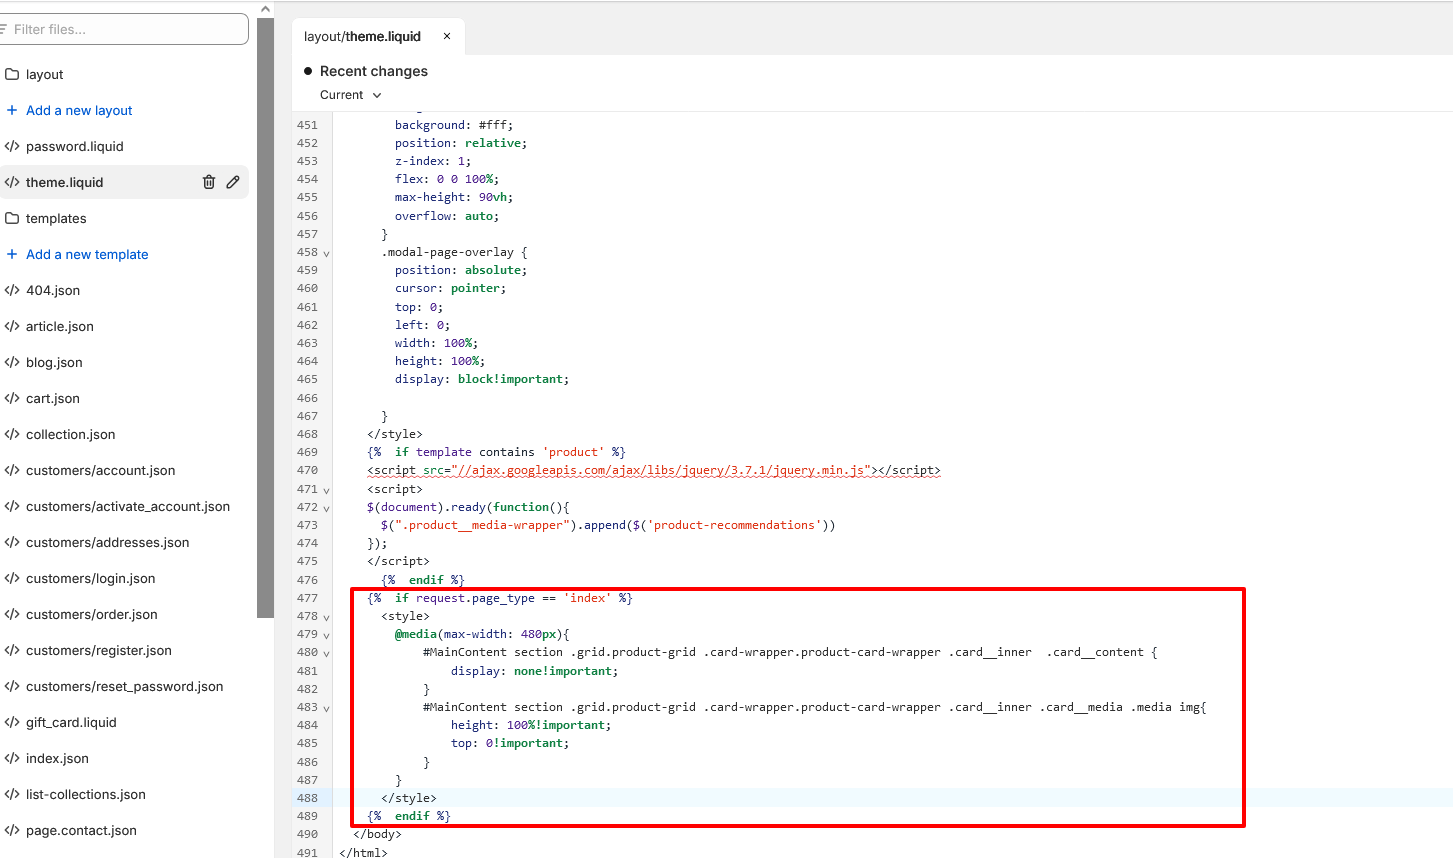
Task: Rename theme.liquid using the pencil icon
Action: [233, 182]
